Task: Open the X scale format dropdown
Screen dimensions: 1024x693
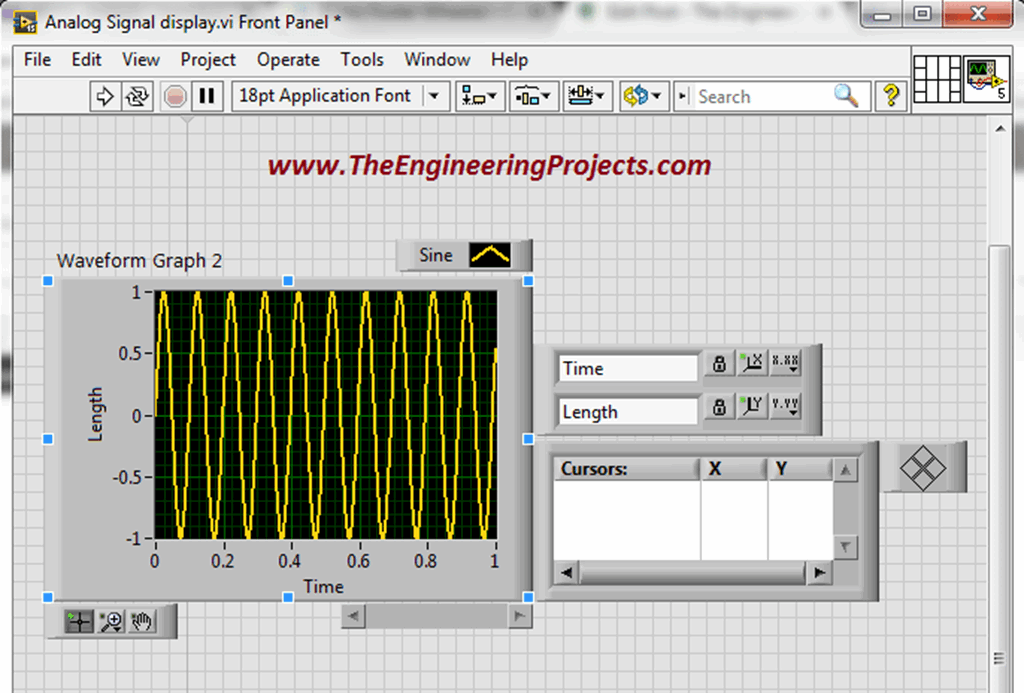Action: (x=786, y=365)
